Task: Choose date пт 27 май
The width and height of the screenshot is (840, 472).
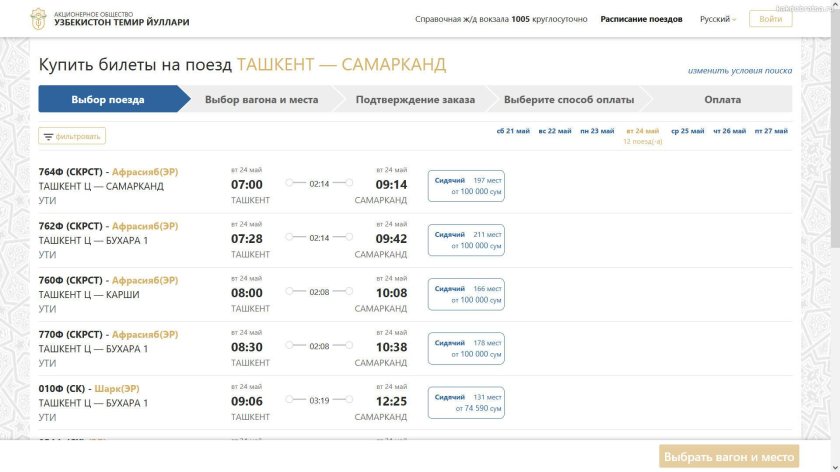Action: 771,131
